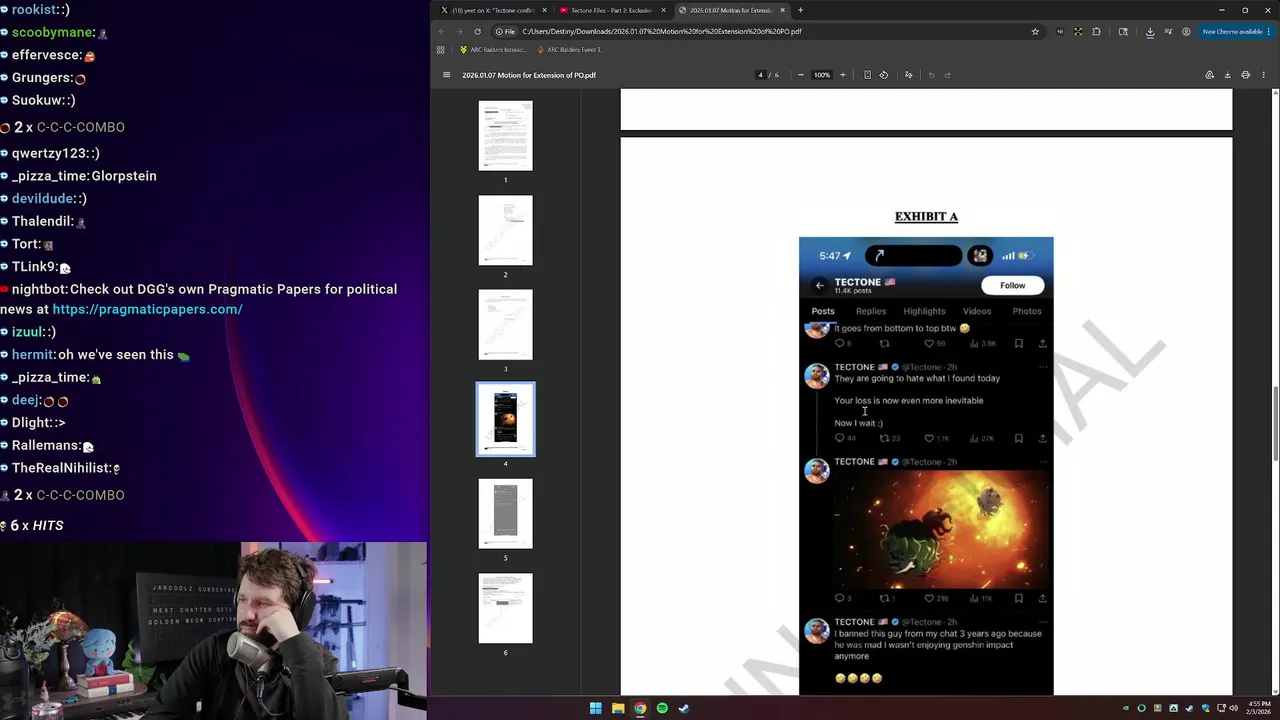Viewport: 1280px width, 720px height.
Task: Toggle the PDF sidebar menu icon
Action: click(x=446, y=75)
